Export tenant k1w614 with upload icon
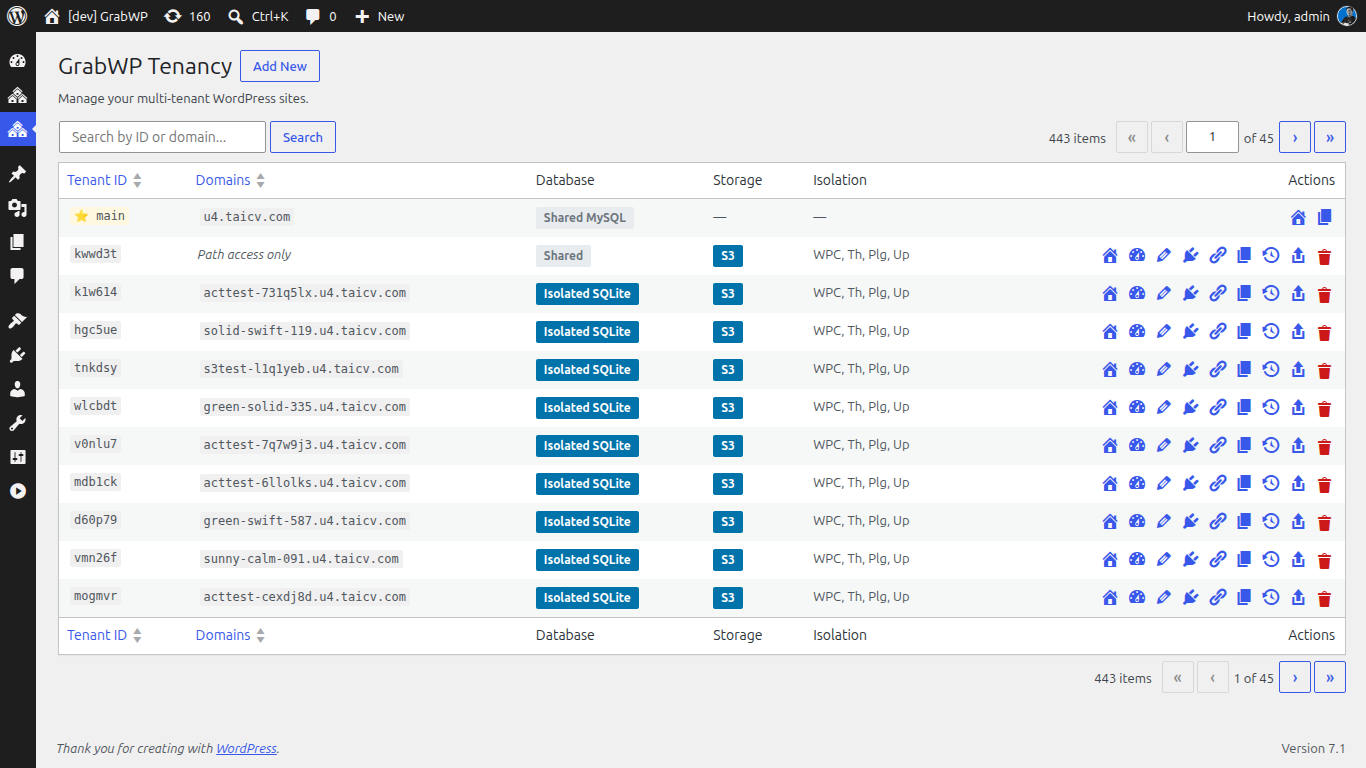Image resolution: width=1366 pixels, height=768 pixels. tap(1298, 294)
